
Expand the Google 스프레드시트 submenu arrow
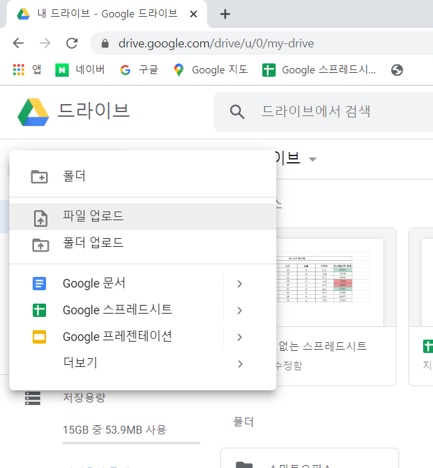(240, 310)
